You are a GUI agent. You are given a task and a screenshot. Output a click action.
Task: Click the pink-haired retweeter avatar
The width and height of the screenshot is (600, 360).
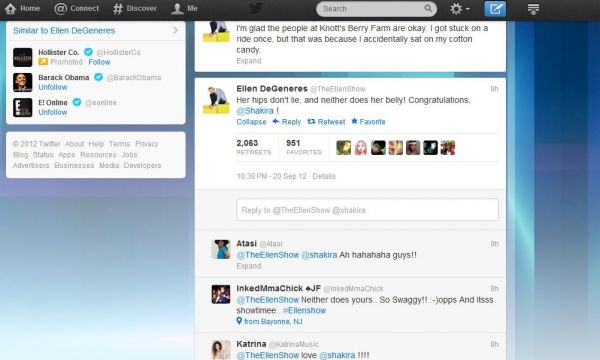[x=361, y=148]
